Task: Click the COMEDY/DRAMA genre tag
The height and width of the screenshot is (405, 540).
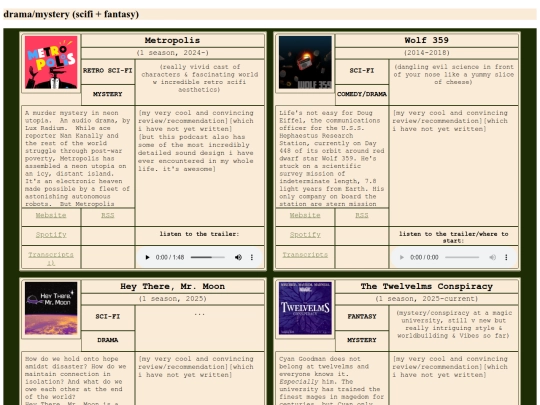Action: point(362,94)
